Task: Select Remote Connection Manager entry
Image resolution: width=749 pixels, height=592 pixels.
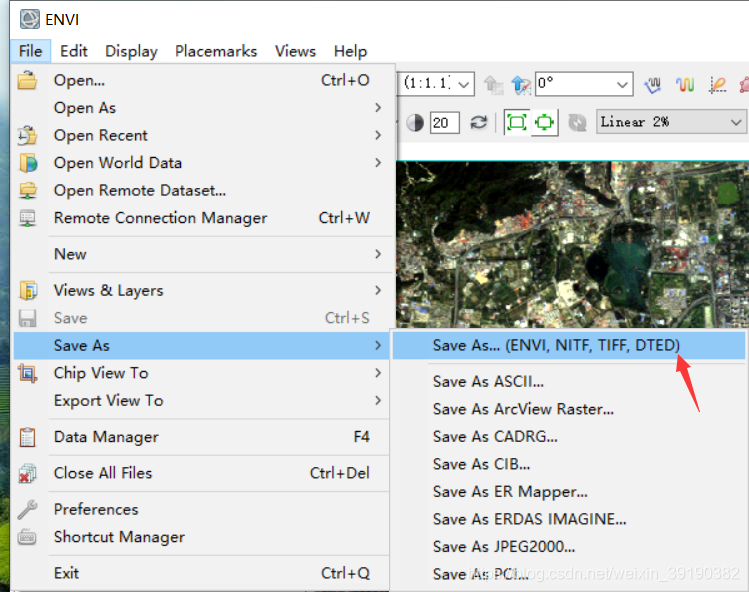Action: (x=203, y=218)
